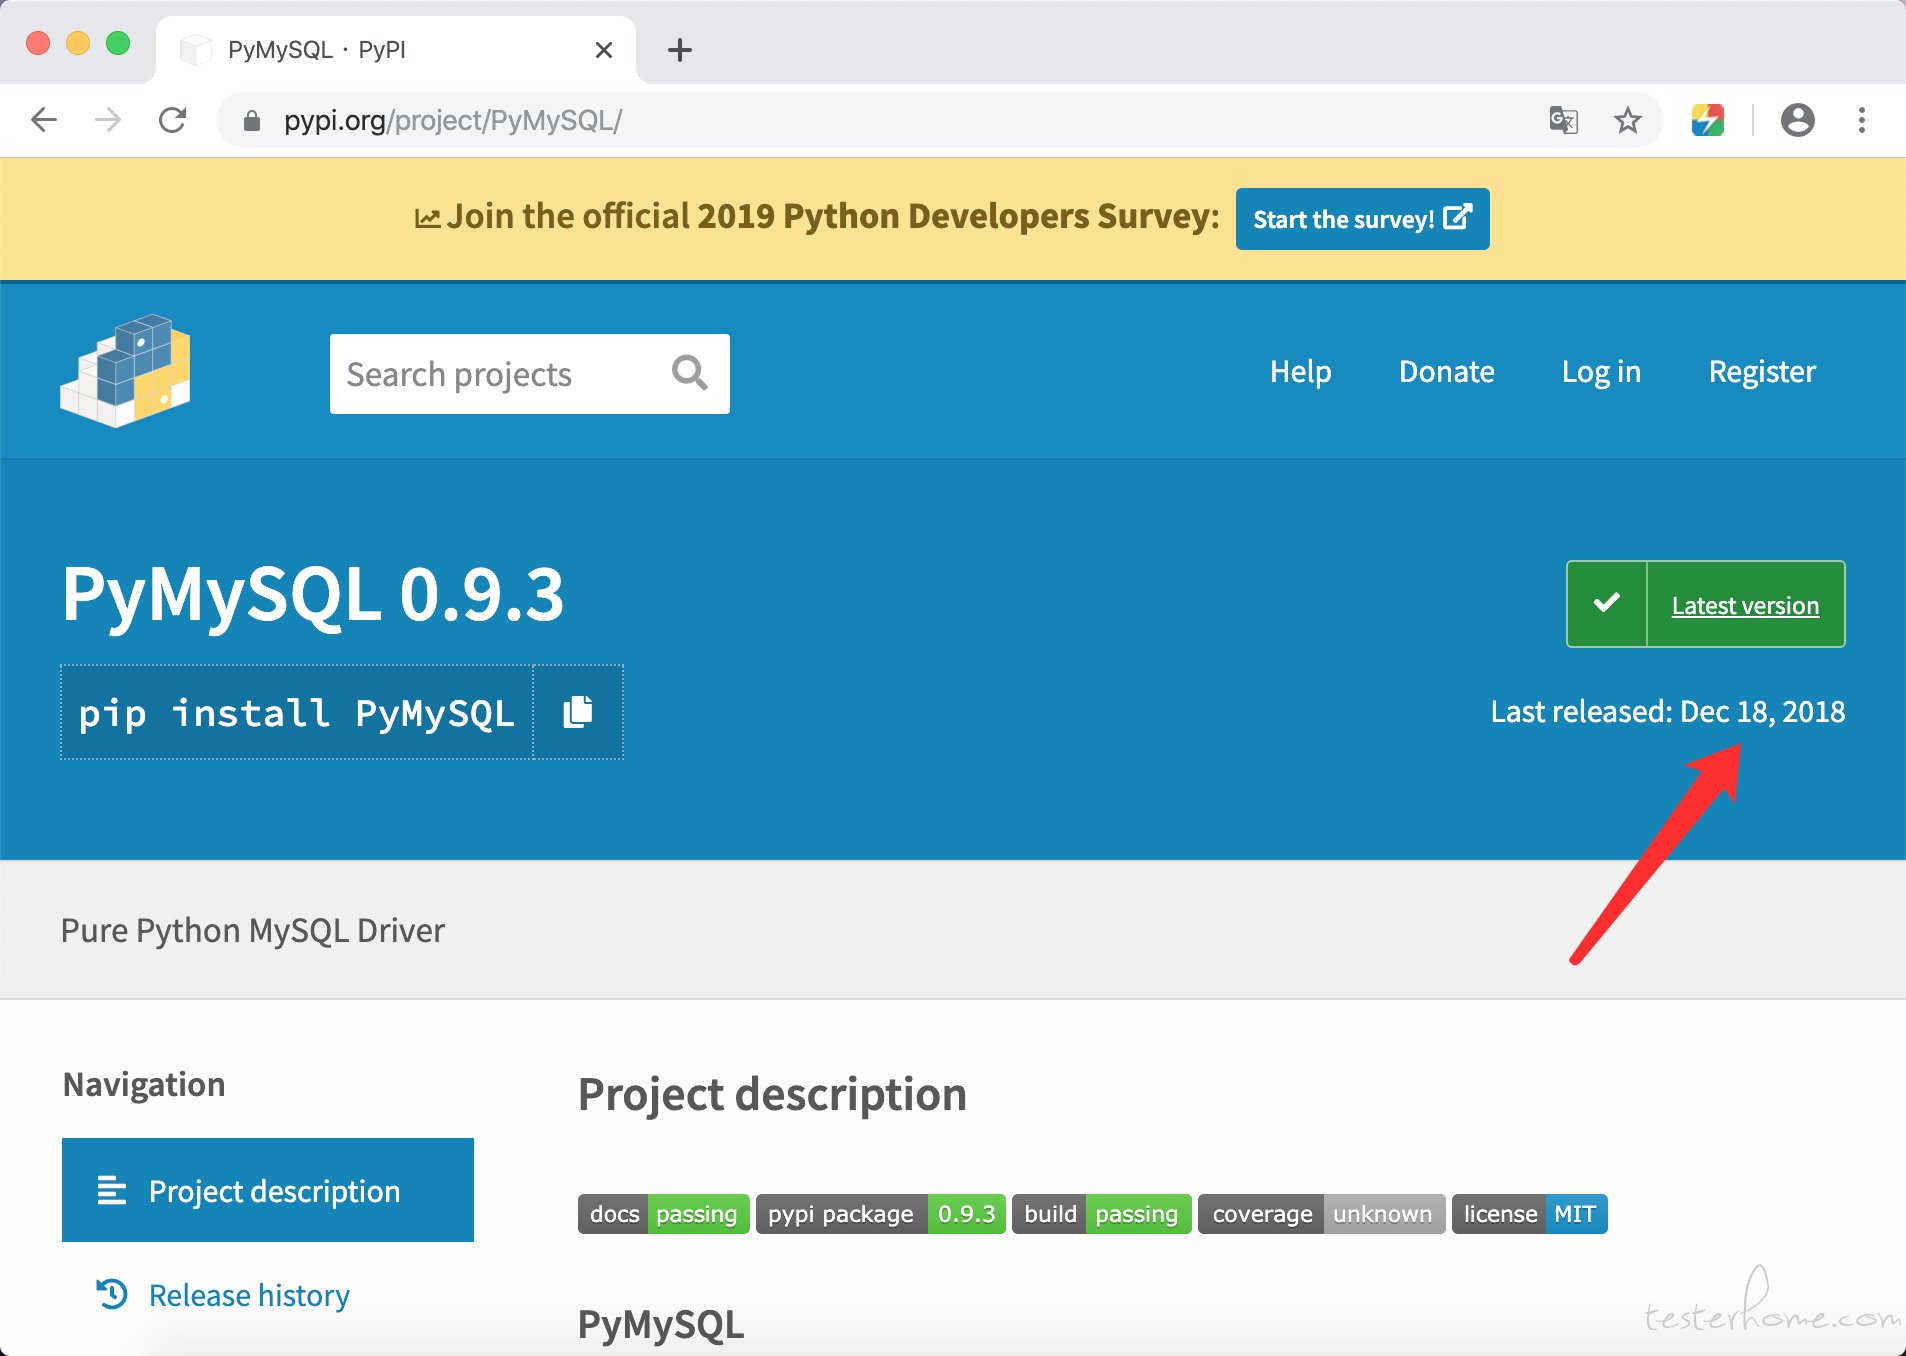Open a new tab with plus button
Viewport: 1906px width, 1356px height.
[680, 50]
